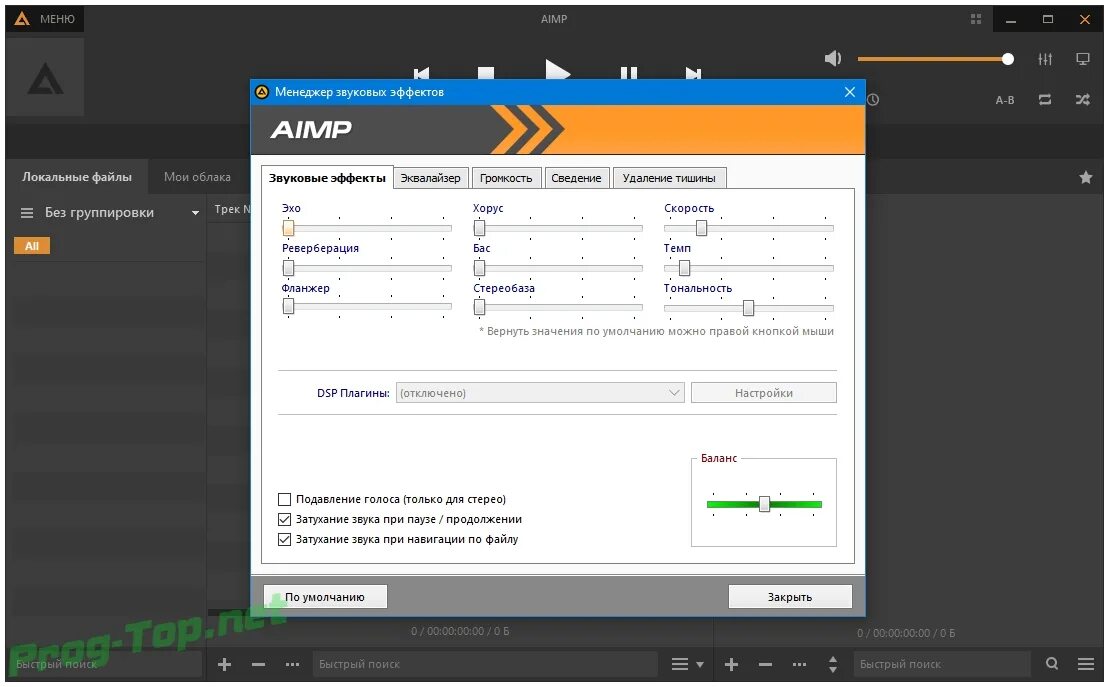Click the pause button

pos(629,73)
